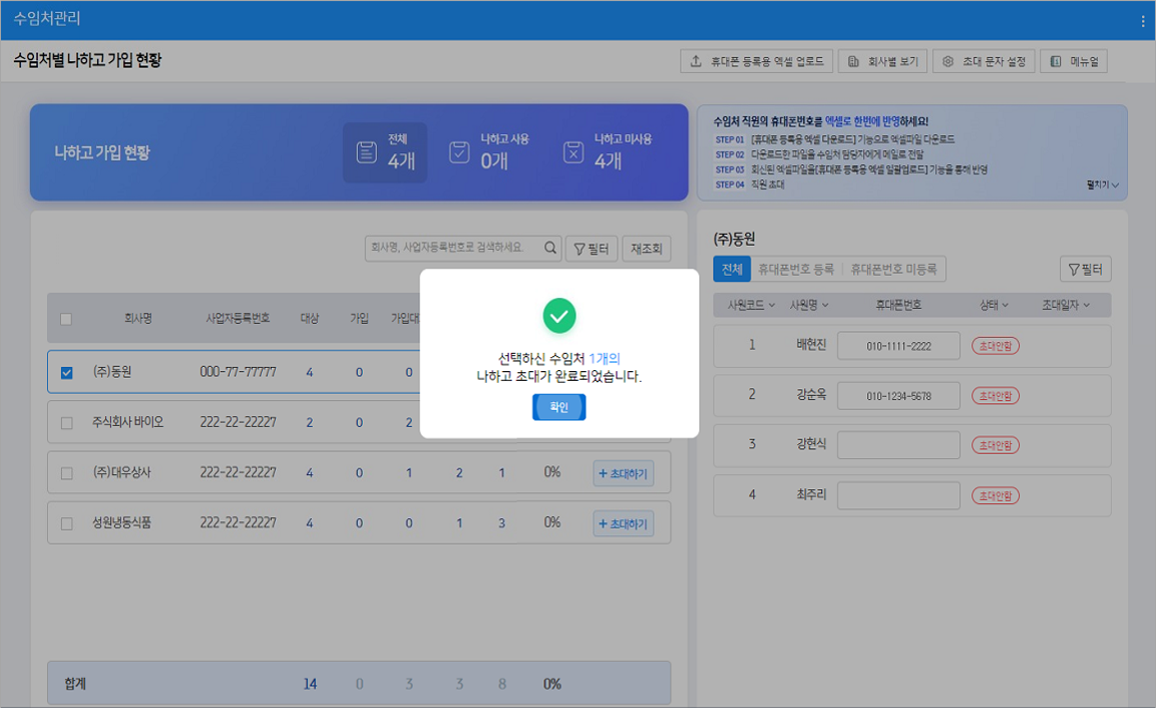Click the phone number field for 강순옥

[899, 396]
